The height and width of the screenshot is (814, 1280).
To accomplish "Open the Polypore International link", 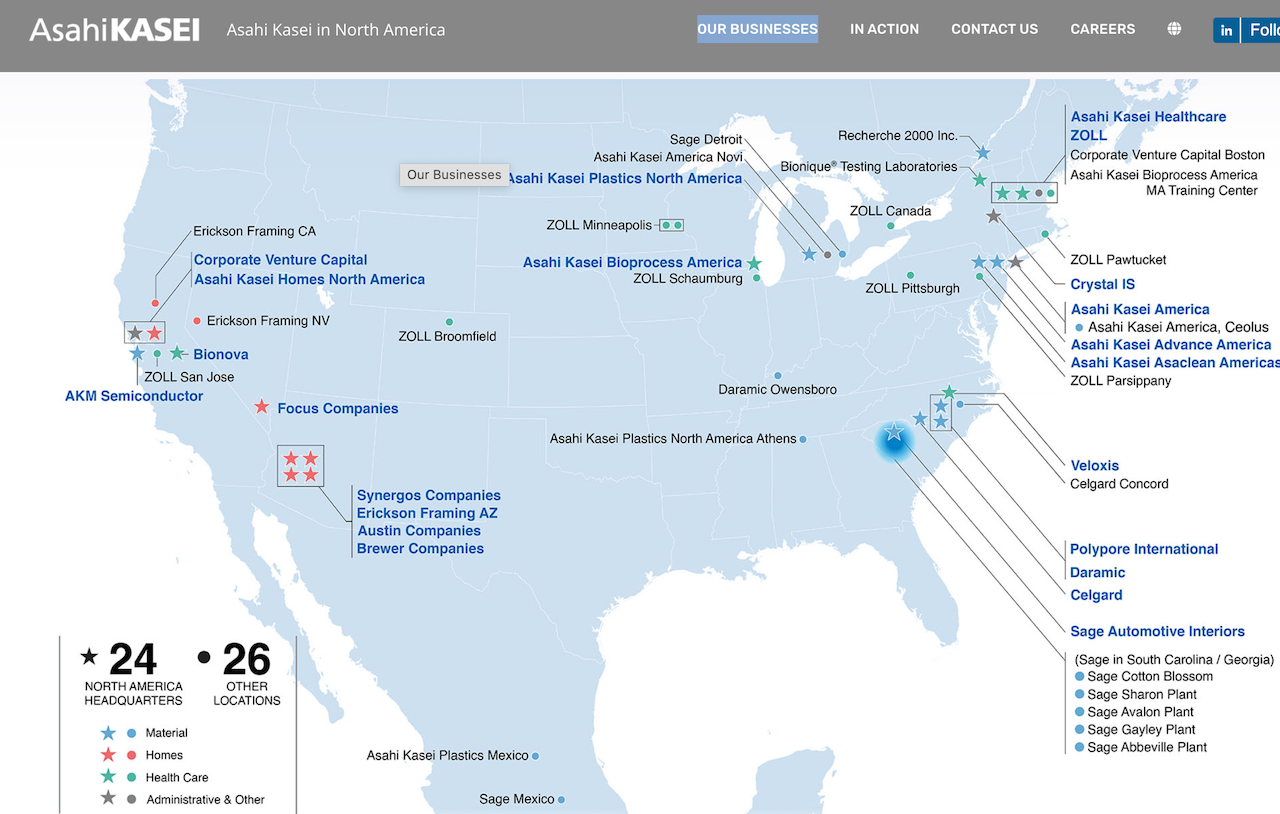I will pyautogui.click(x=1144, y=549).
